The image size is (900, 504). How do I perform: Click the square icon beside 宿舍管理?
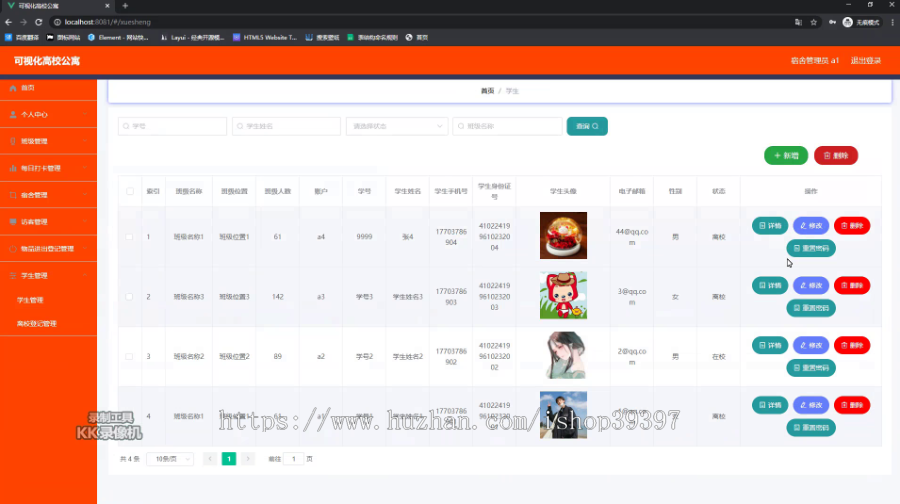click(13, 195)
